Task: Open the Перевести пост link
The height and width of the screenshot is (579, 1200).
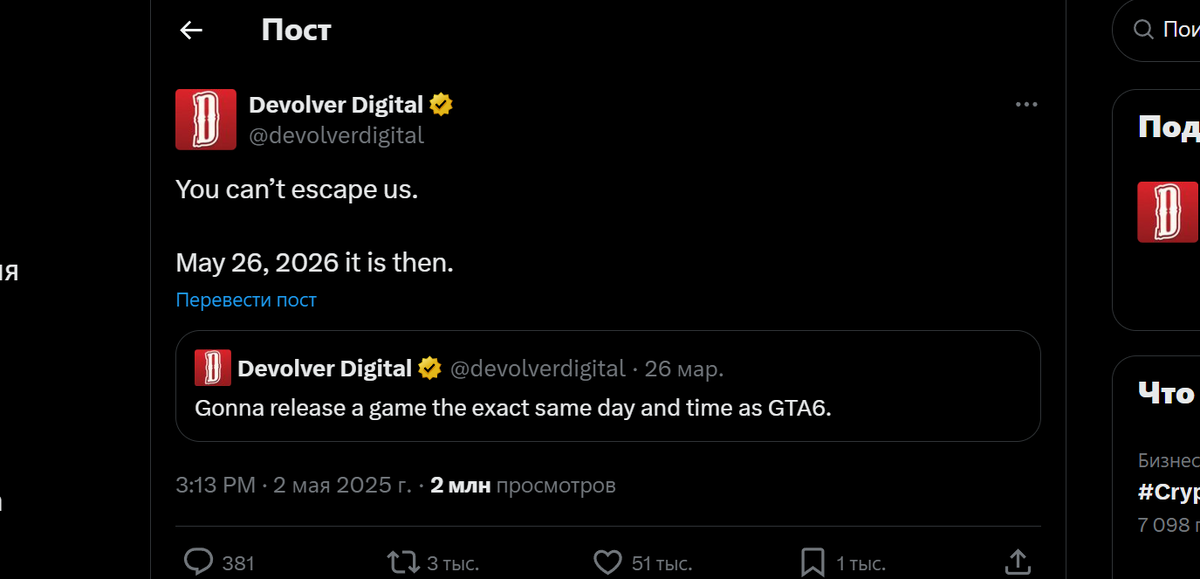Action: click(x=246, y=299)
